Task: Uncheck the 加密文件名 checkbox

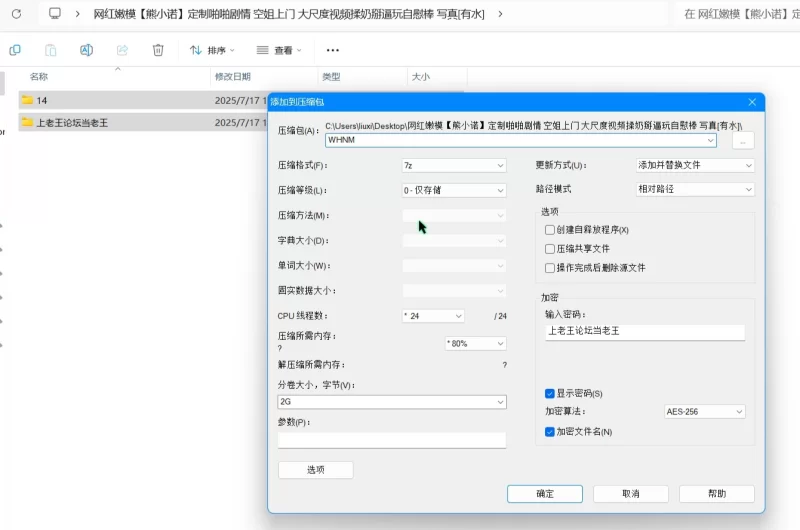Action: pos(549,432)
